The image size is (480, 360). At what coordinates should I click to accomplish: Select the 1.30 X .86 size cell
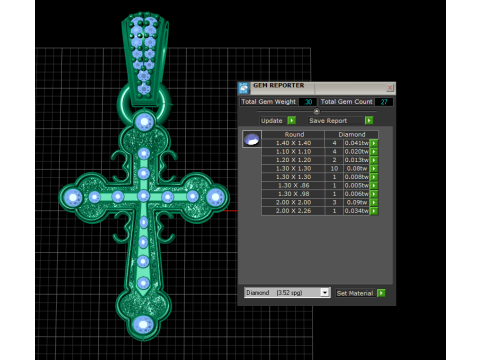click(x=293, y=186)
